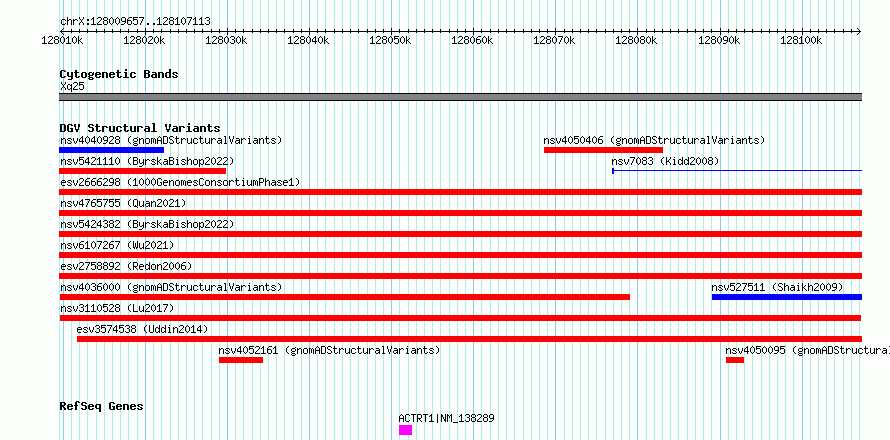890x440 pixels.
Task: Click the red nsv4036000 variant bar
Action: tap(345, 297)
